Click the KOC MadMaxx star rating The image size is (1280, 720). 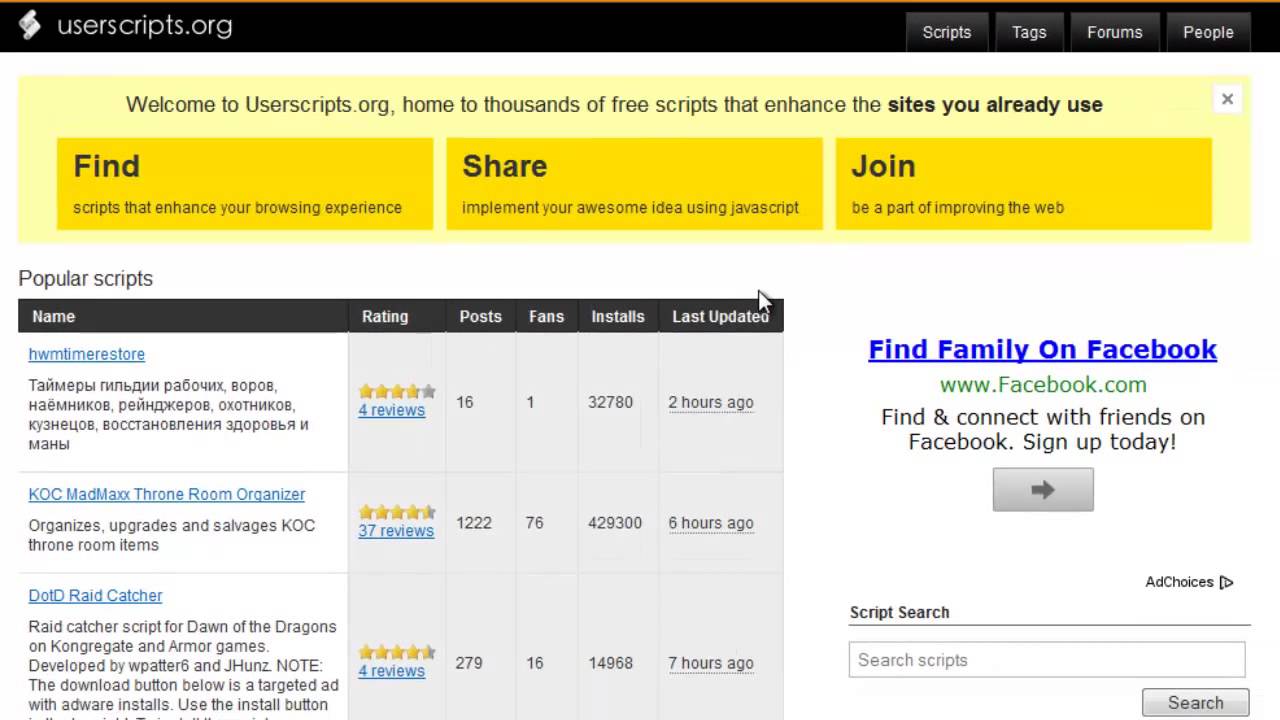click(397, 512)
